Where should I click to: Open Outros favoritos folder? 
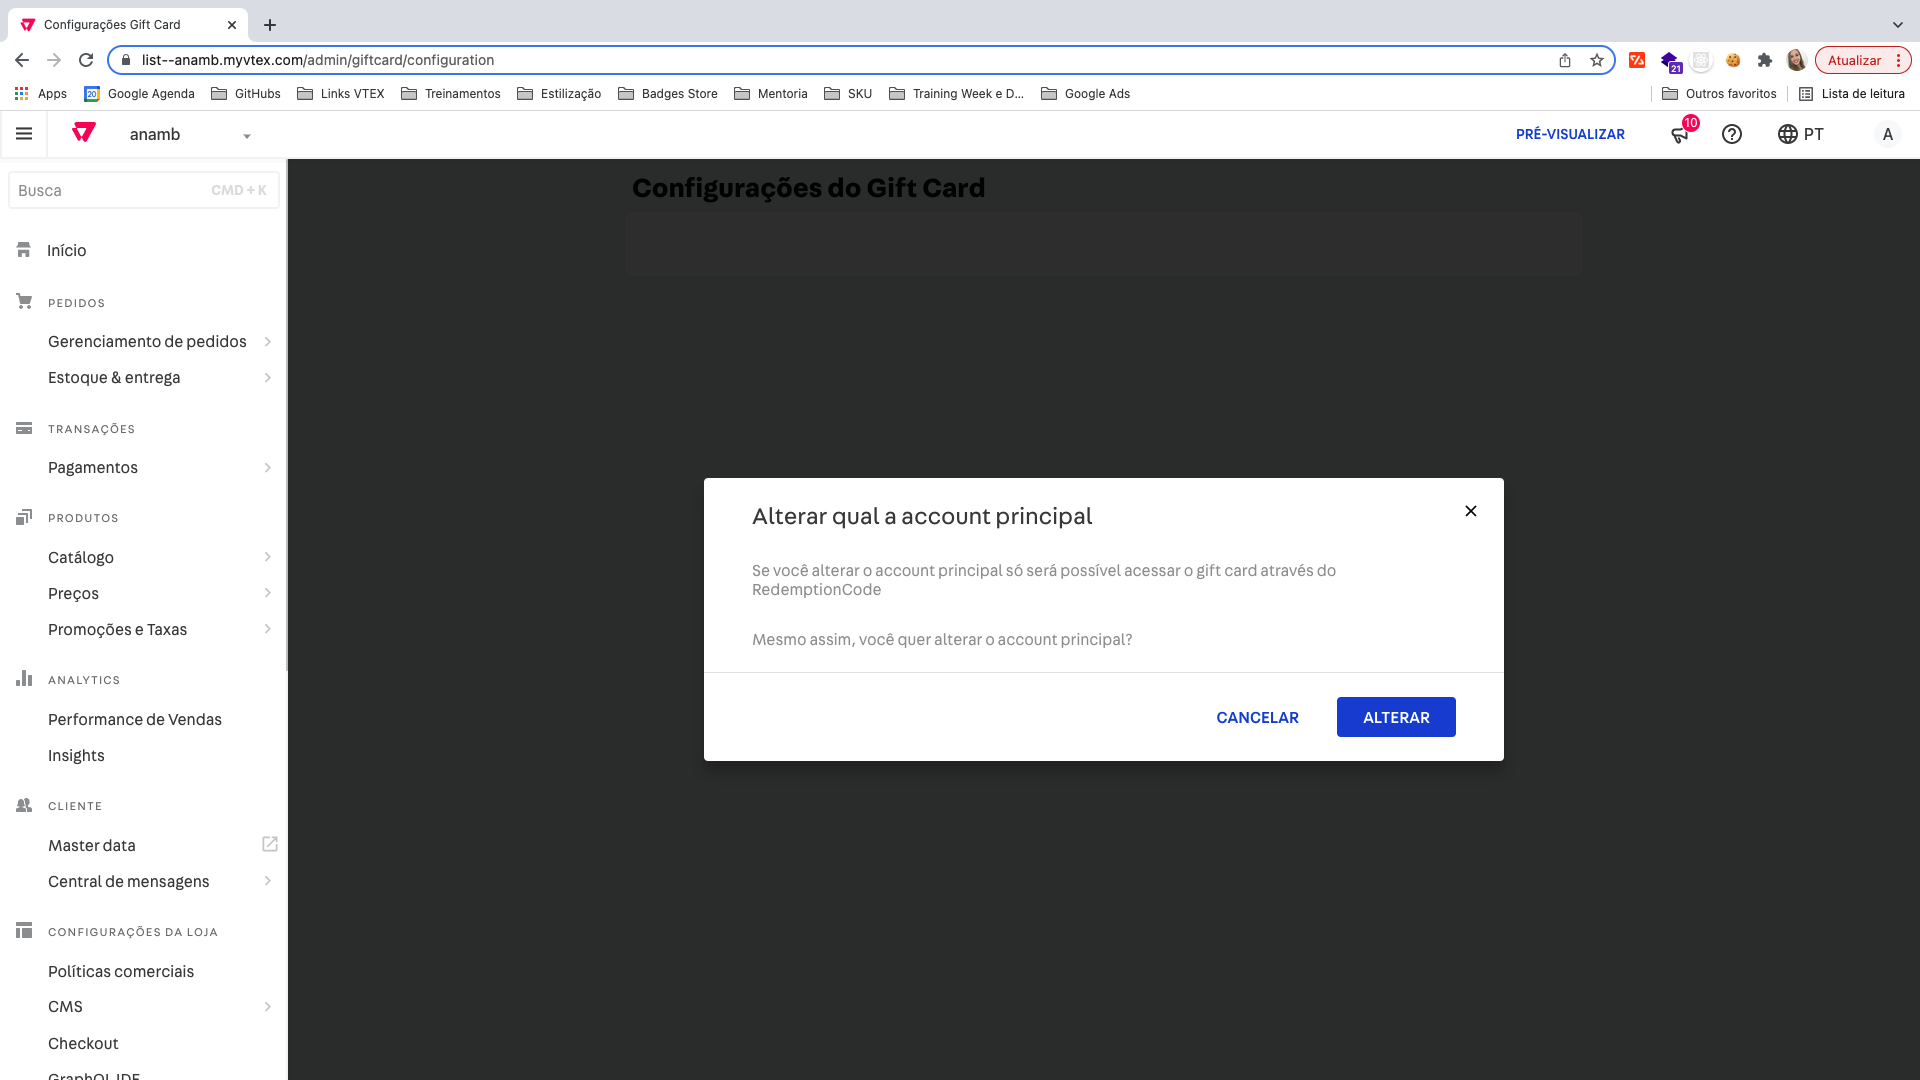1720,93
